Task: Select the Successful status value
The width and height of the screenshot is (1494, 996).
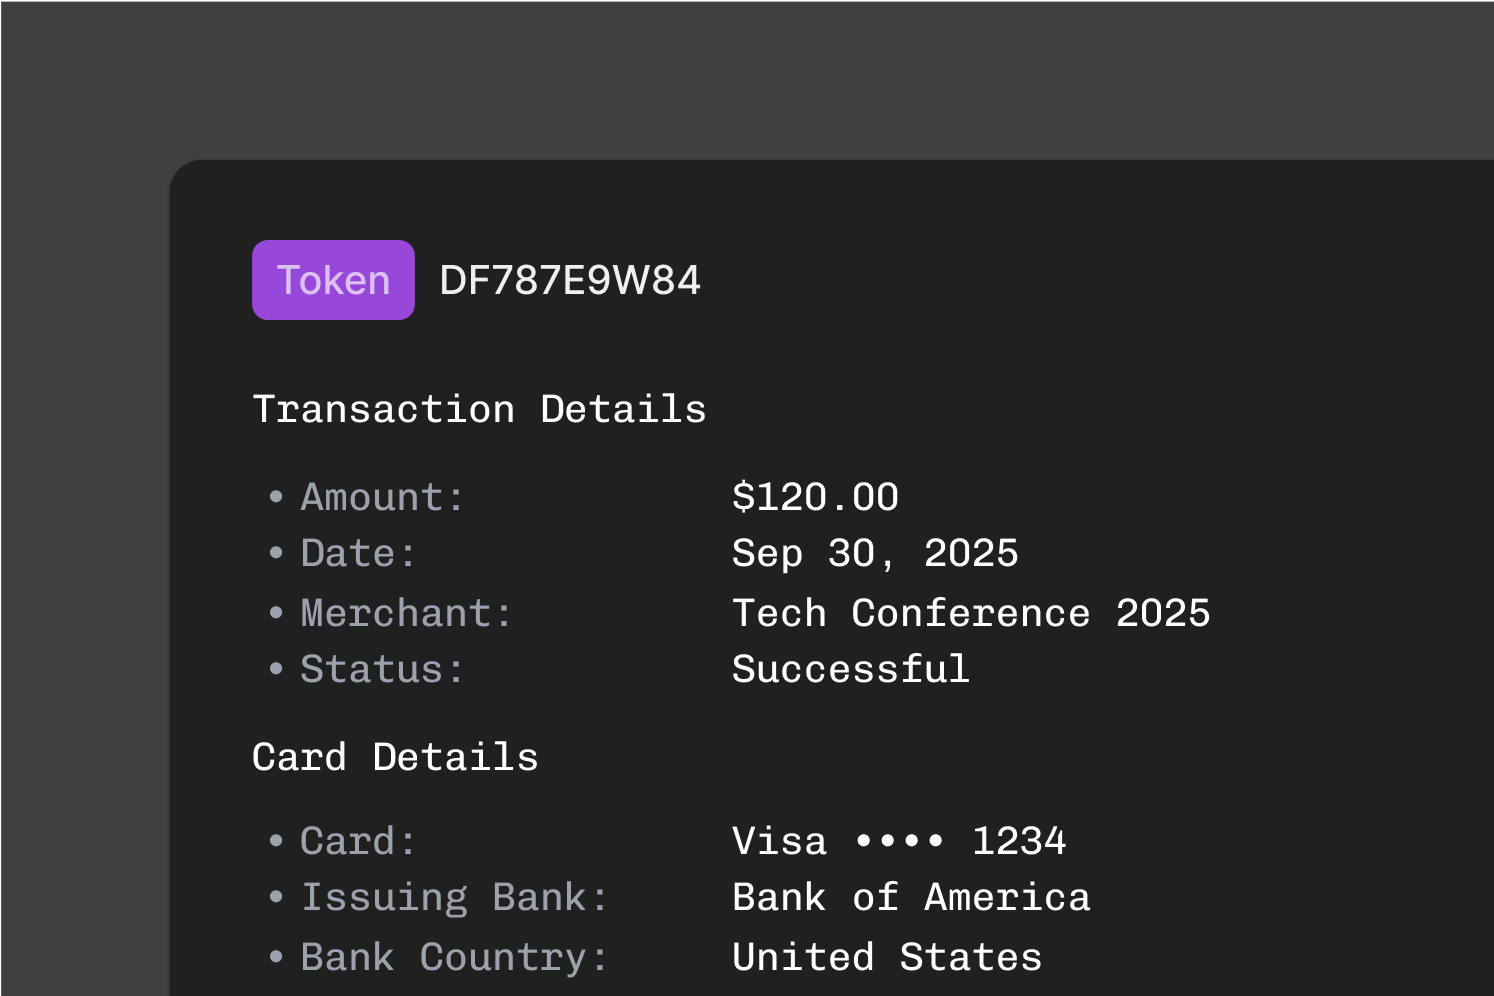Action: pos(851,670)
